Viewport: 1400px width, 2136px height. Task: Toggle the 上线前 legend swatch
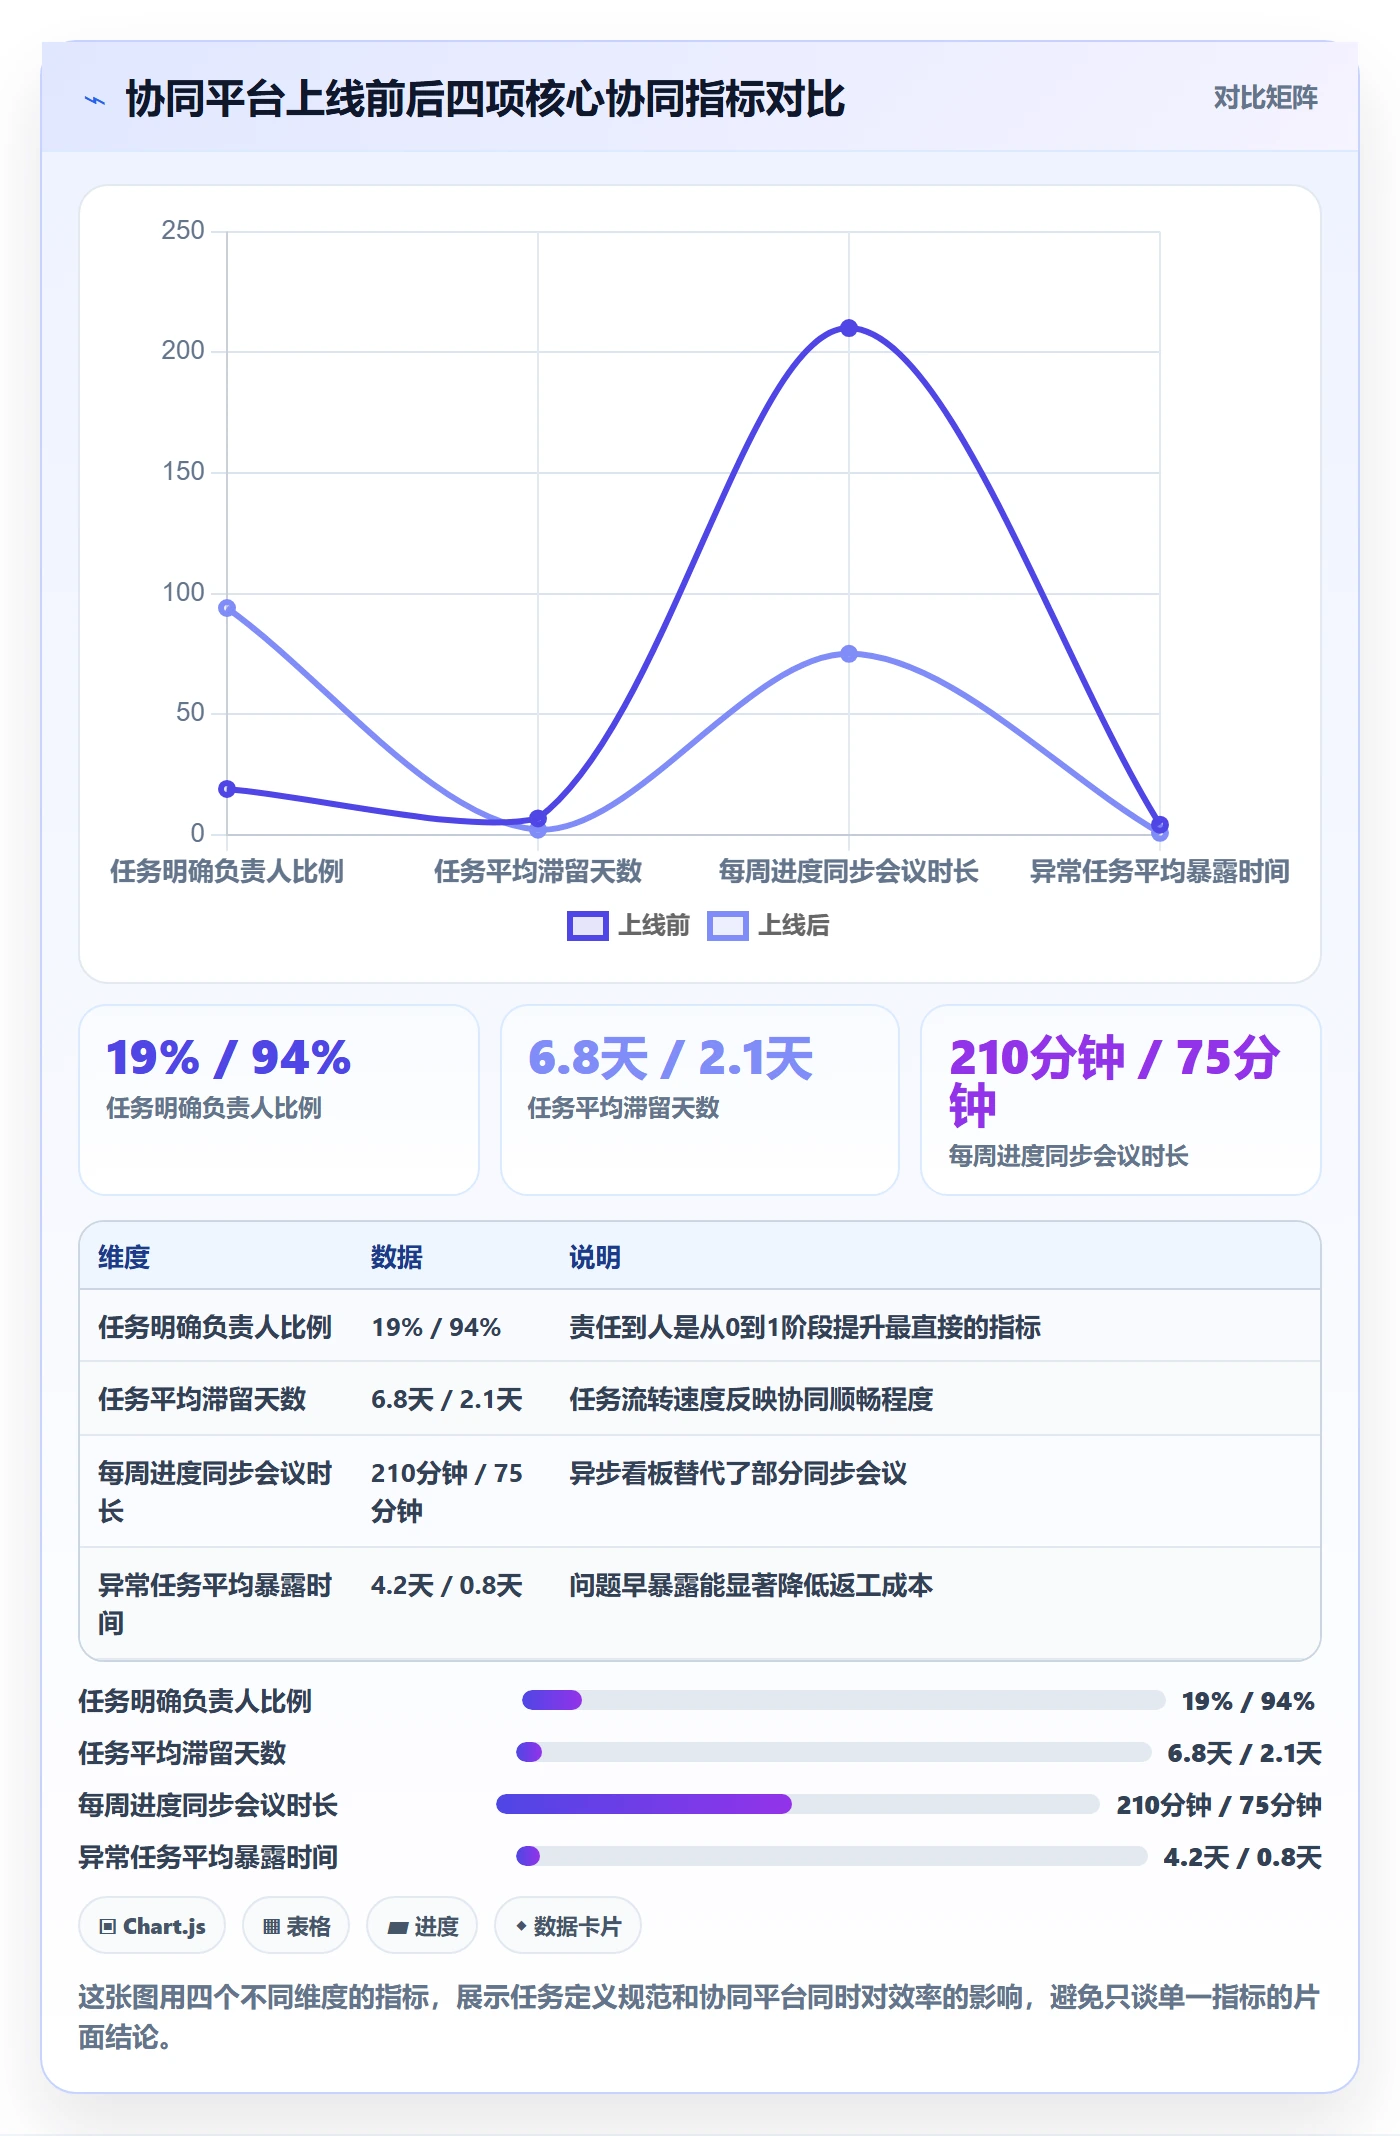(x=587, y=926)
